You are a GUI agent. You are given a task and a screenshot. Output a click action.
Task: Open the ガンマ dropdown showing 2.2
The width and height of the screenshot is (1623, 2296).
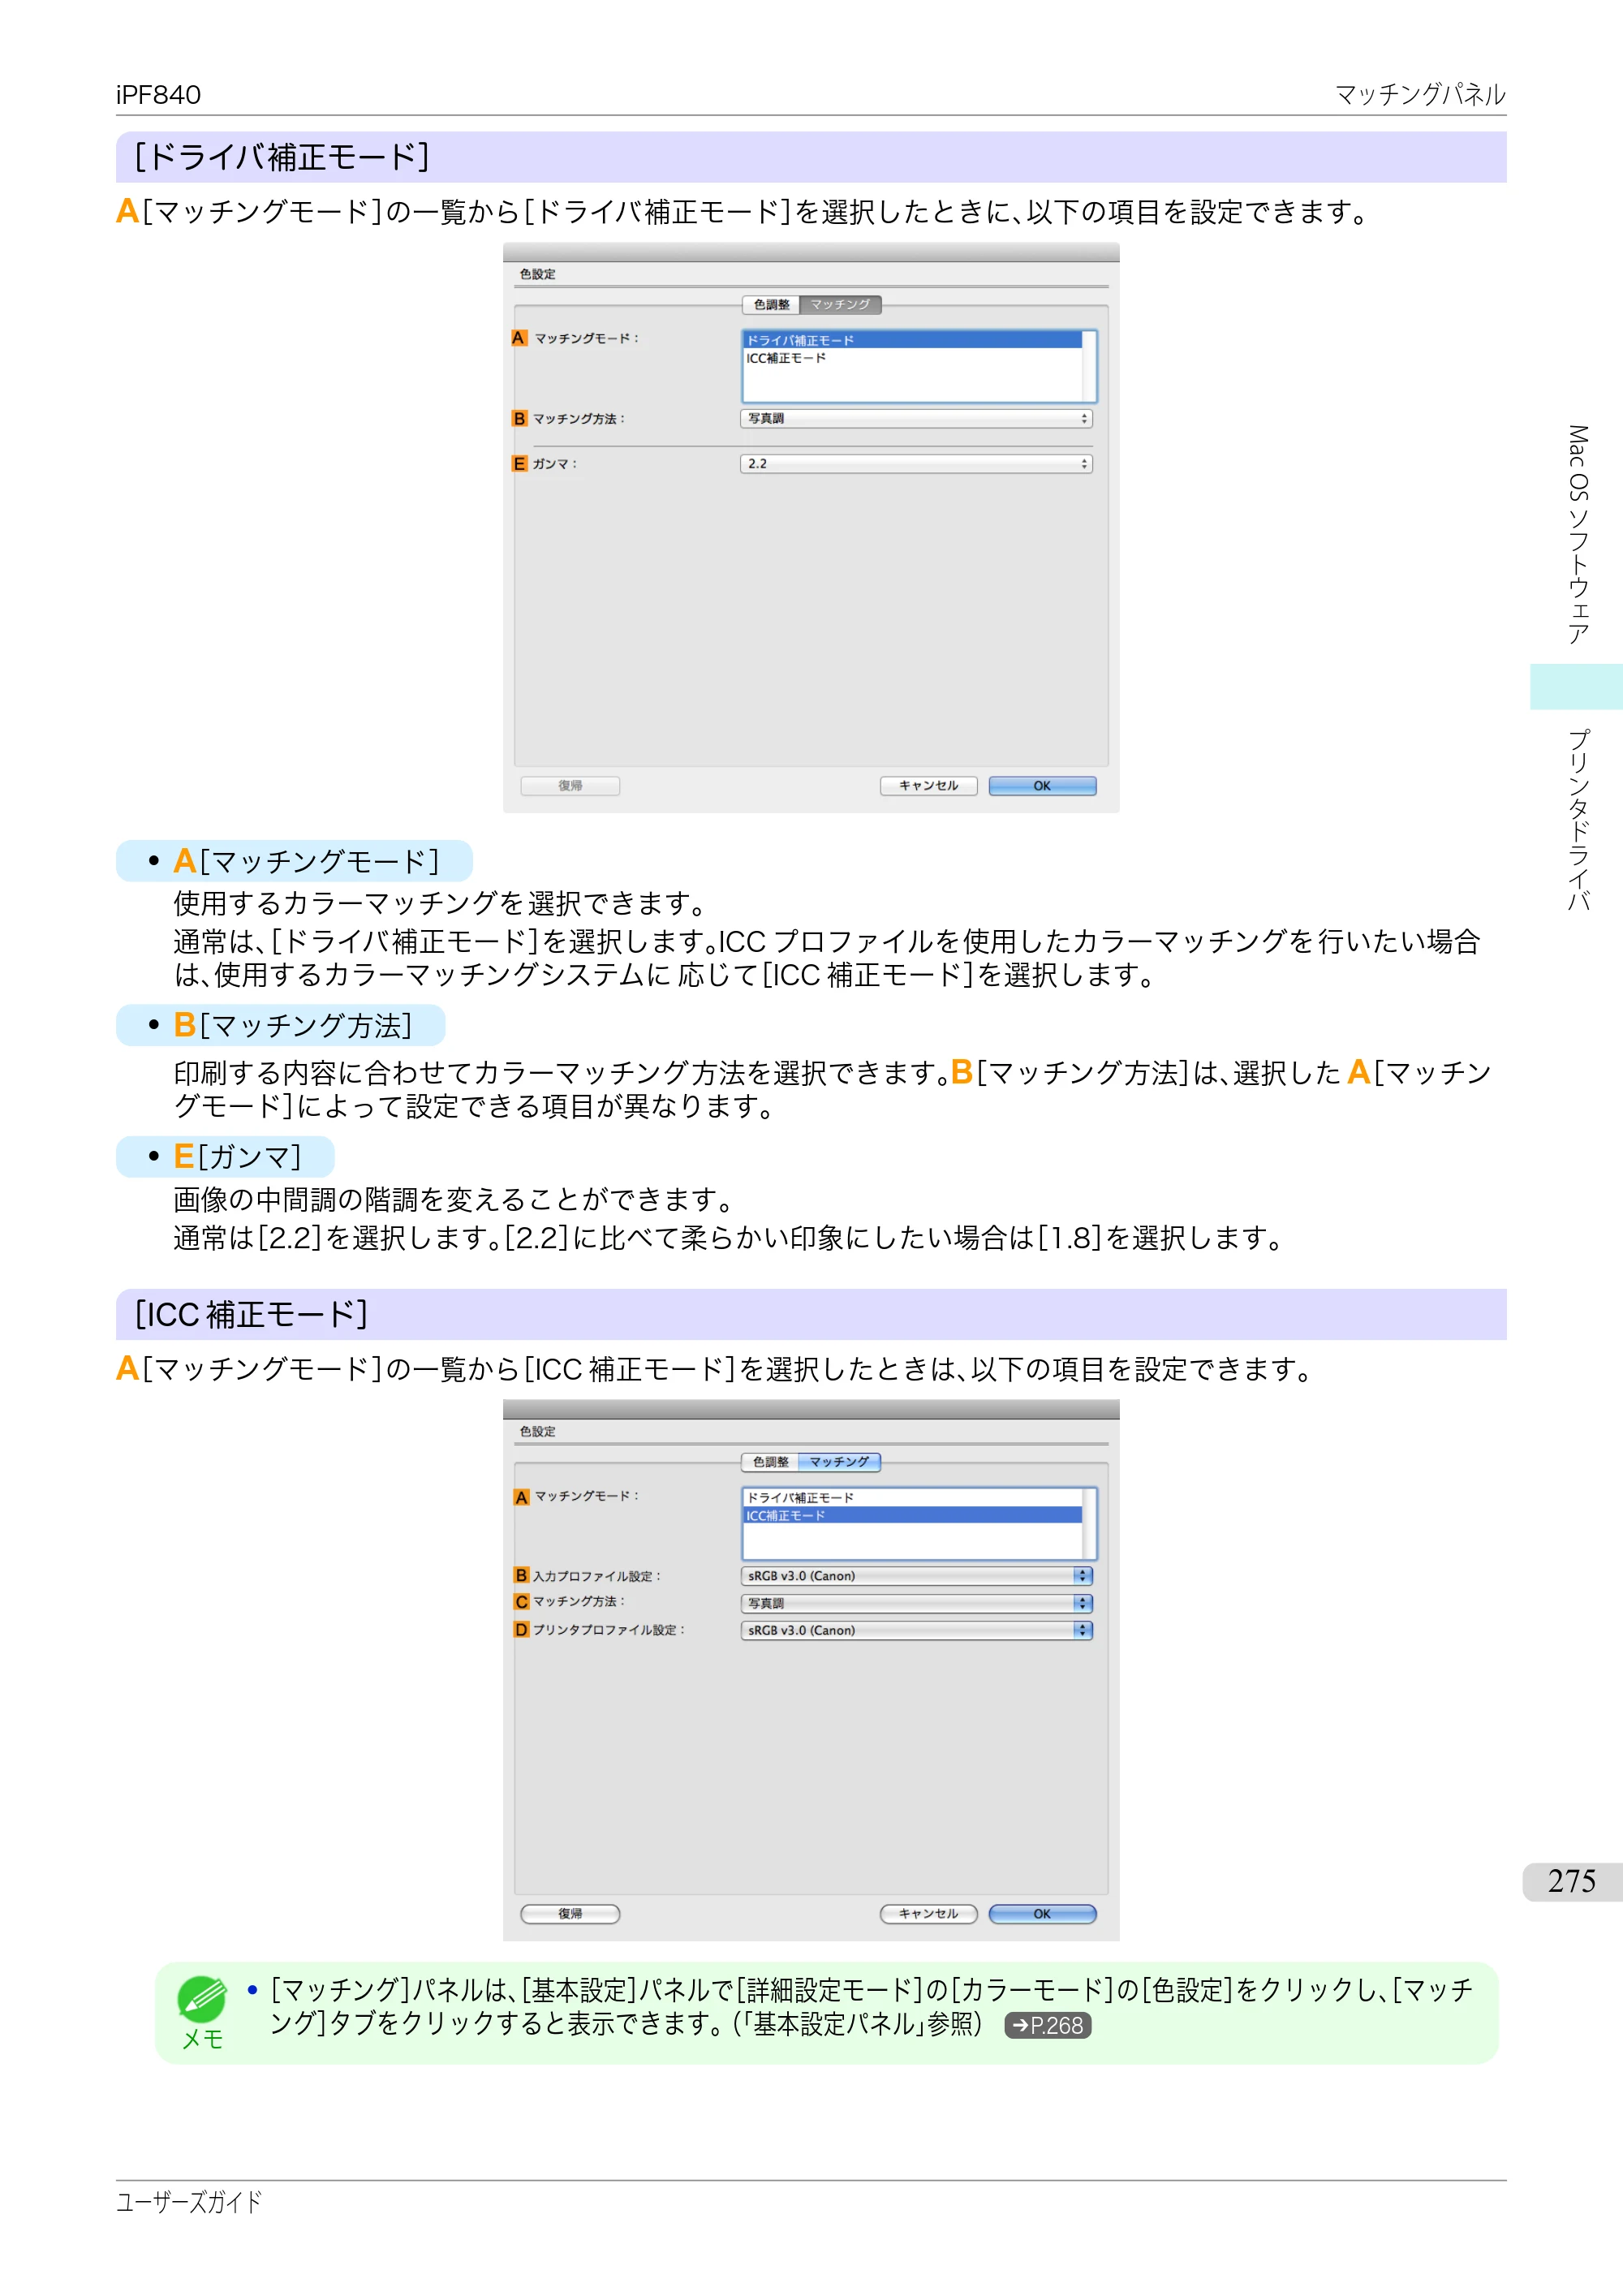916,464
